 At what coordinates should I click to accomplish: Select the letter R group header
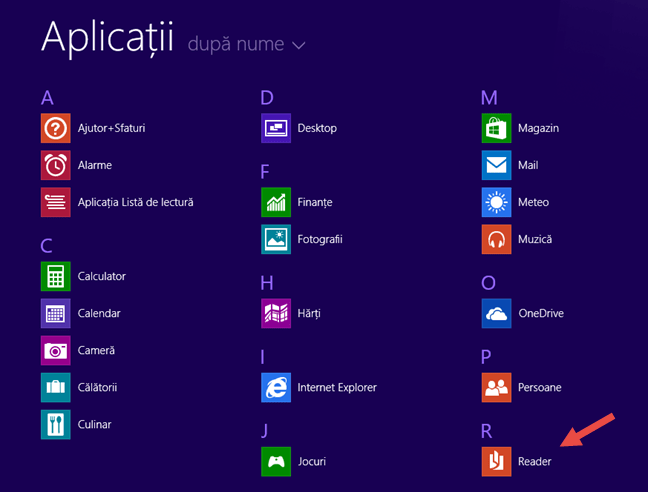pyautogui.click(x=486, y=431)
